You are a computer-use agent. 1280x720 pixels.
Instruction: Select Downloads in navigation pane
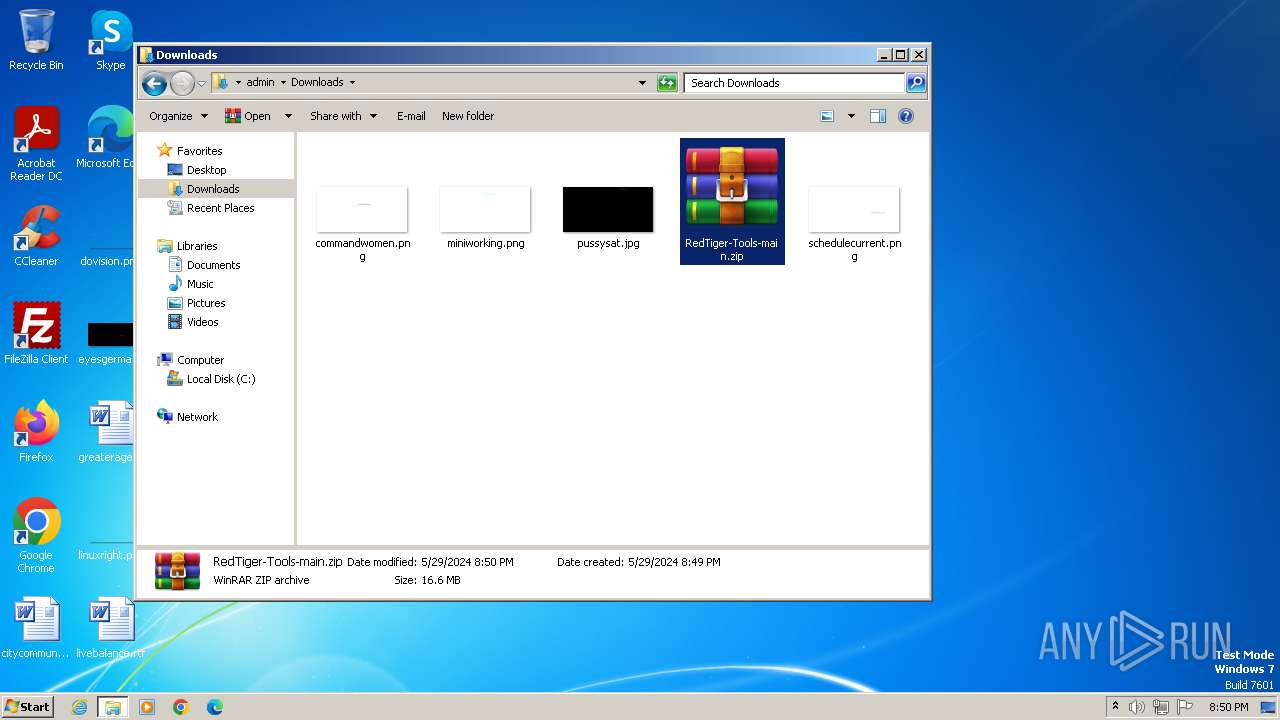point(213,189)
